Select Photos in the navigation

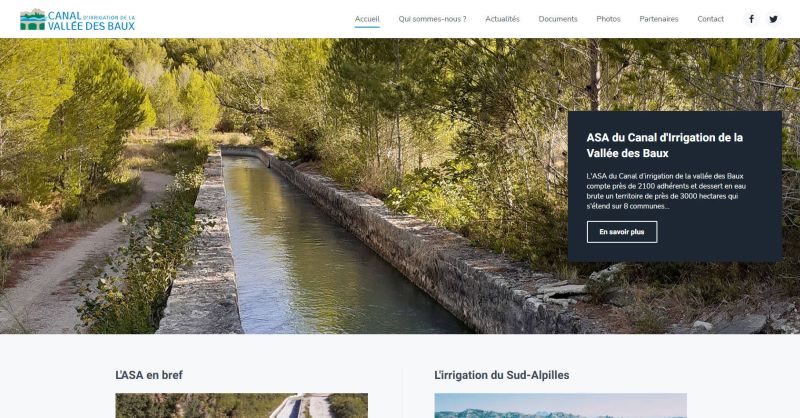(608, 19)
